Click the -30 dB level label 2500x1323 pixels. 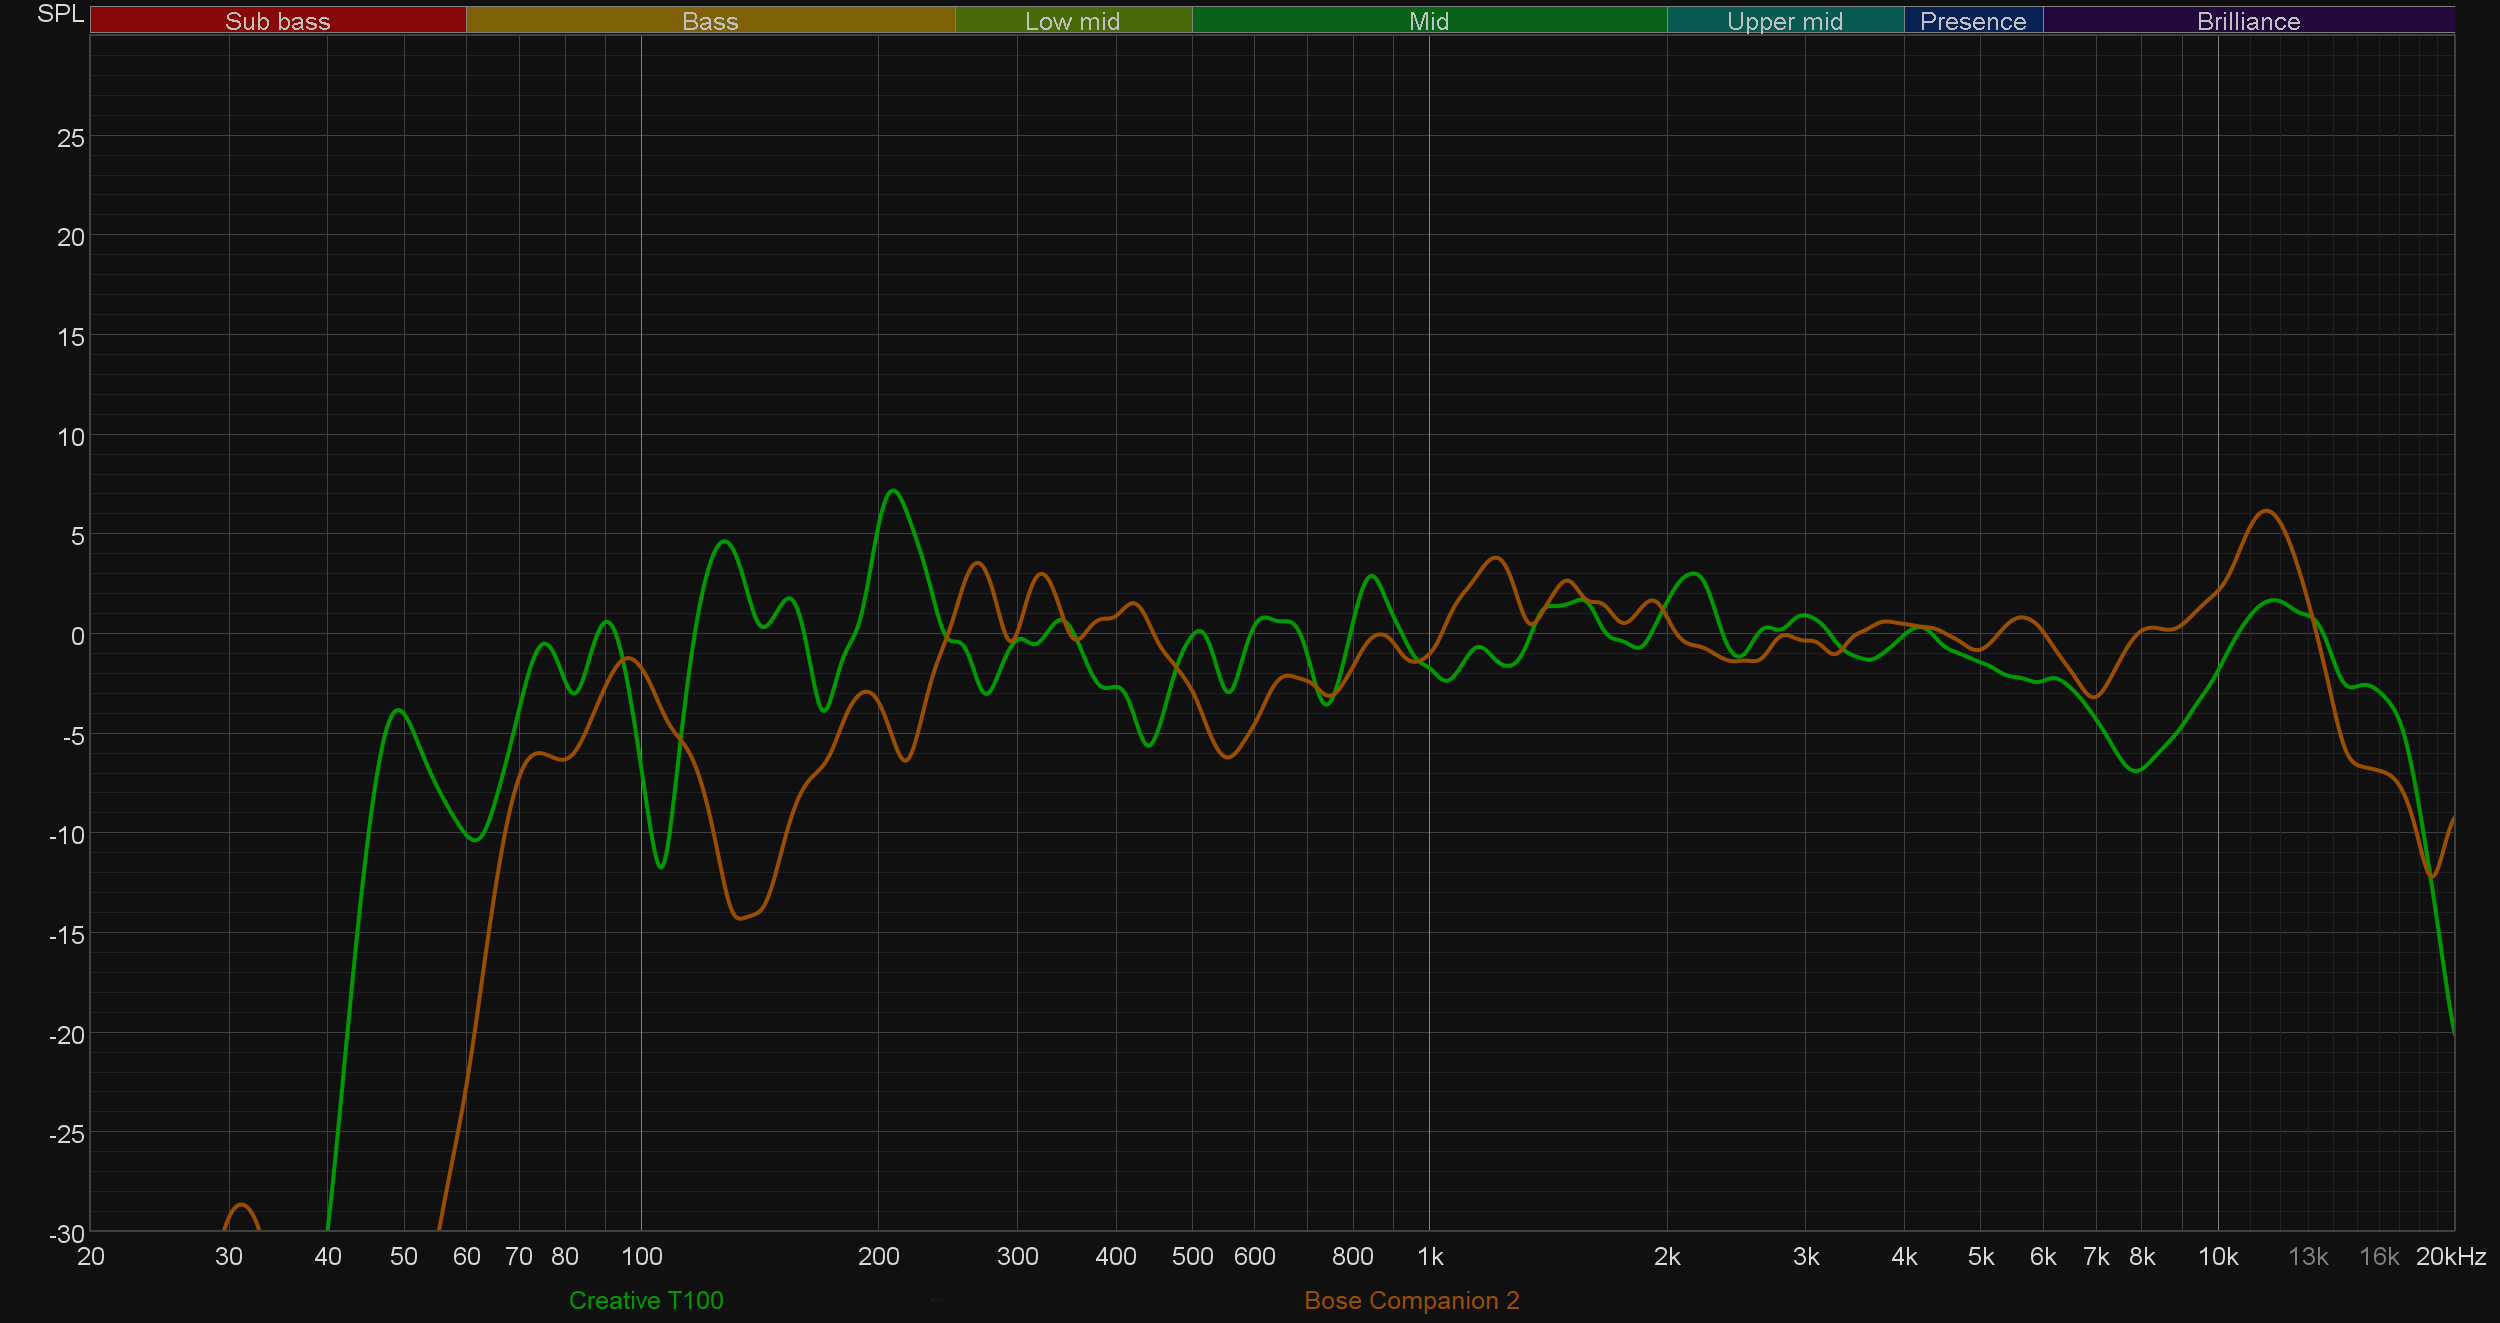point(67,1233)
